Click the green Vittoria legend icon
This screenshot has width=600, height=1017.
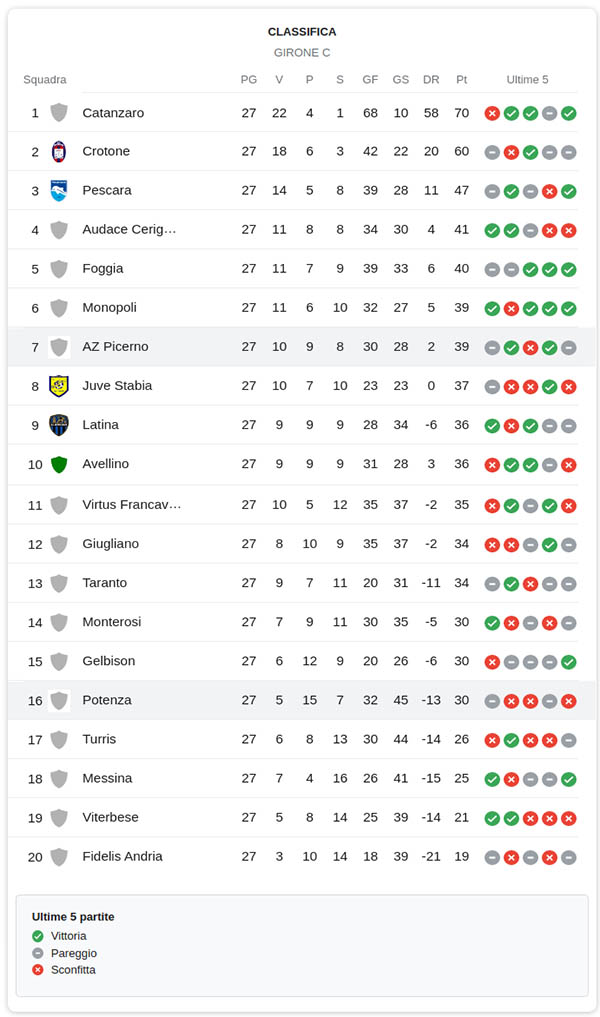pyautogui.click(x=38, y=936)
